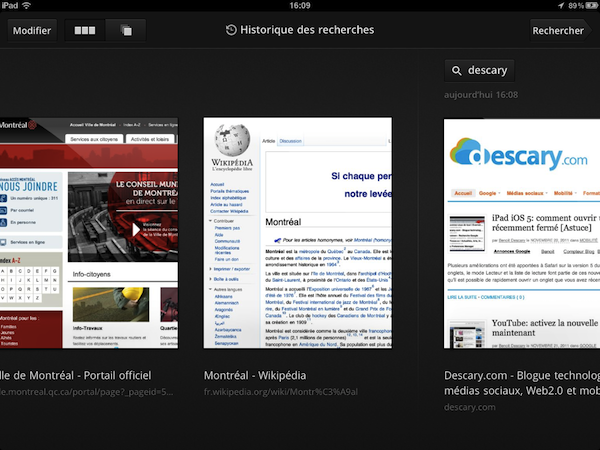The image size is (600, 450).
Task: Open the Montréal Wikipédia page thumbnail
Action: [298, 233]
